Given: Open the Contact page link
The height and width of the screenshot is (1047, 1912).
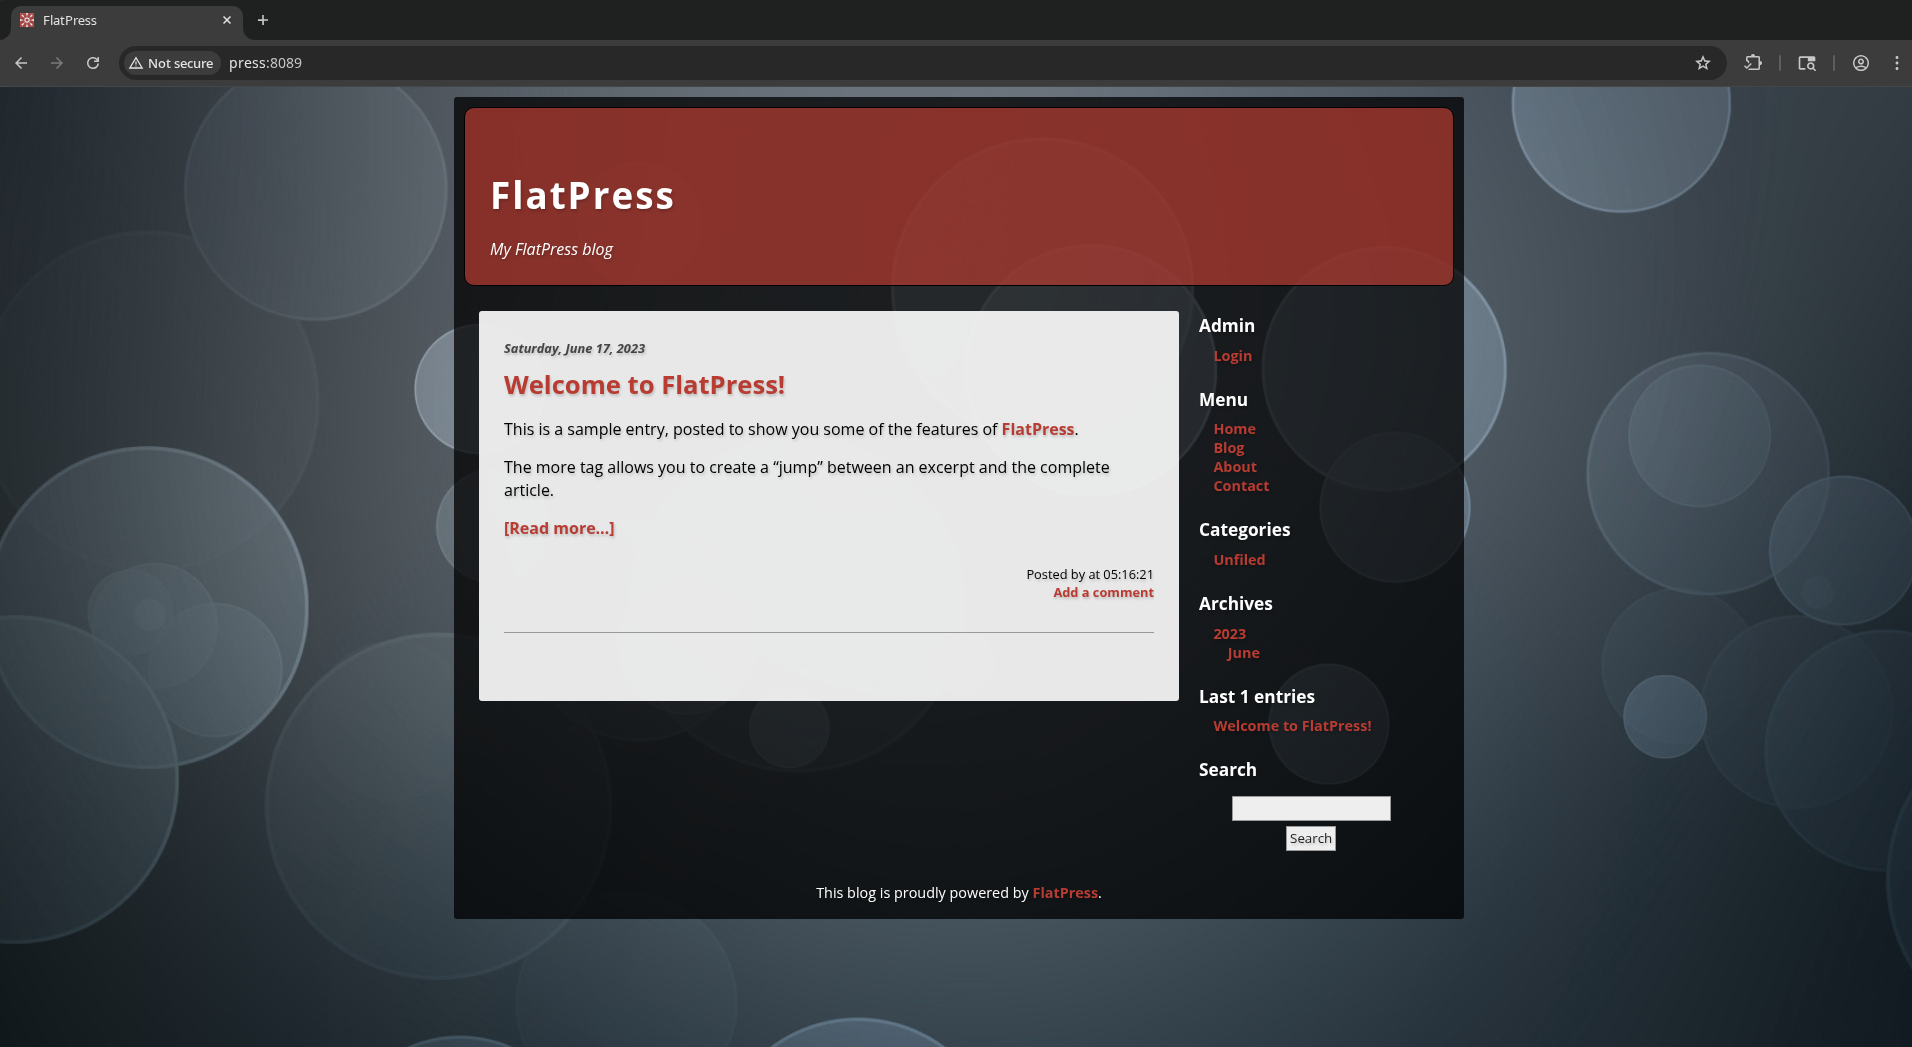Looking at the screenshot, I should pos(1241,486).
